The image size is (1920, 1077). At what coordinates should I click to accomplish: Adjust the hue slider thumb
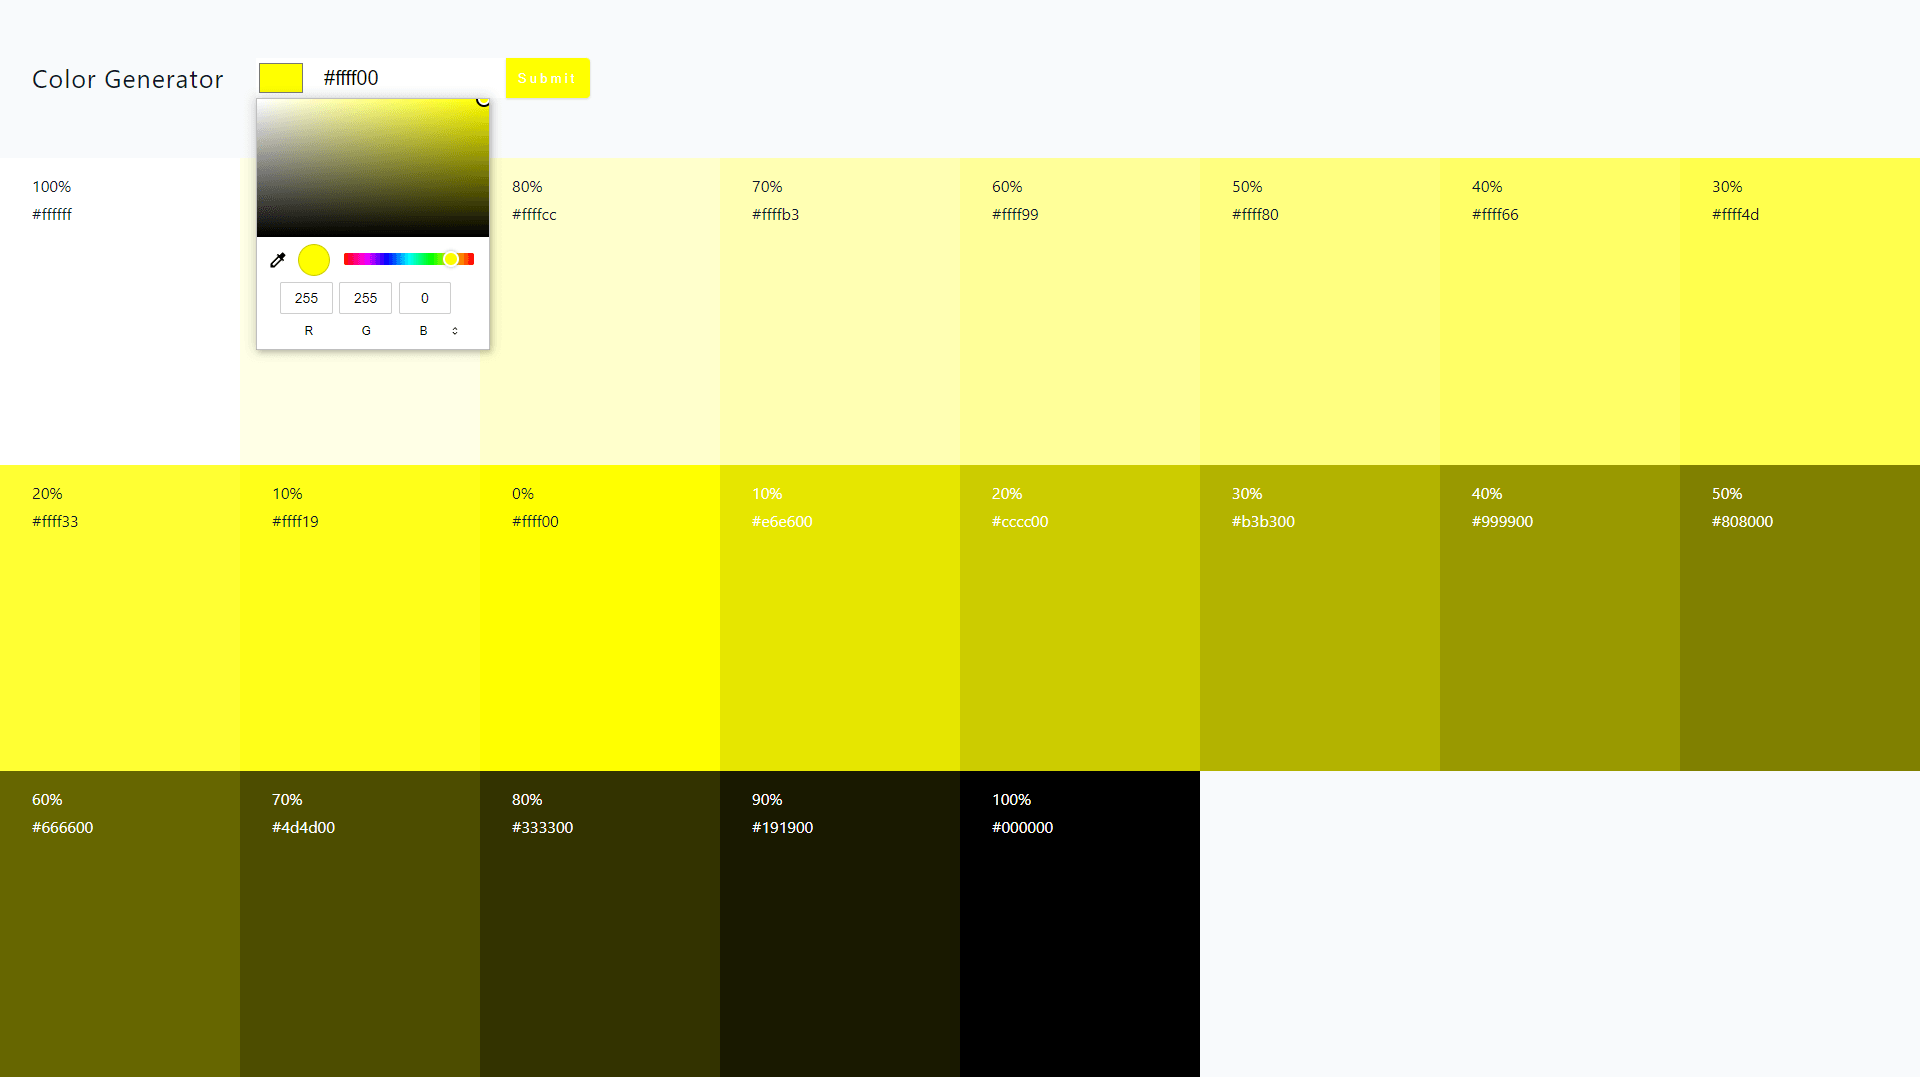[x=451, y=259]
